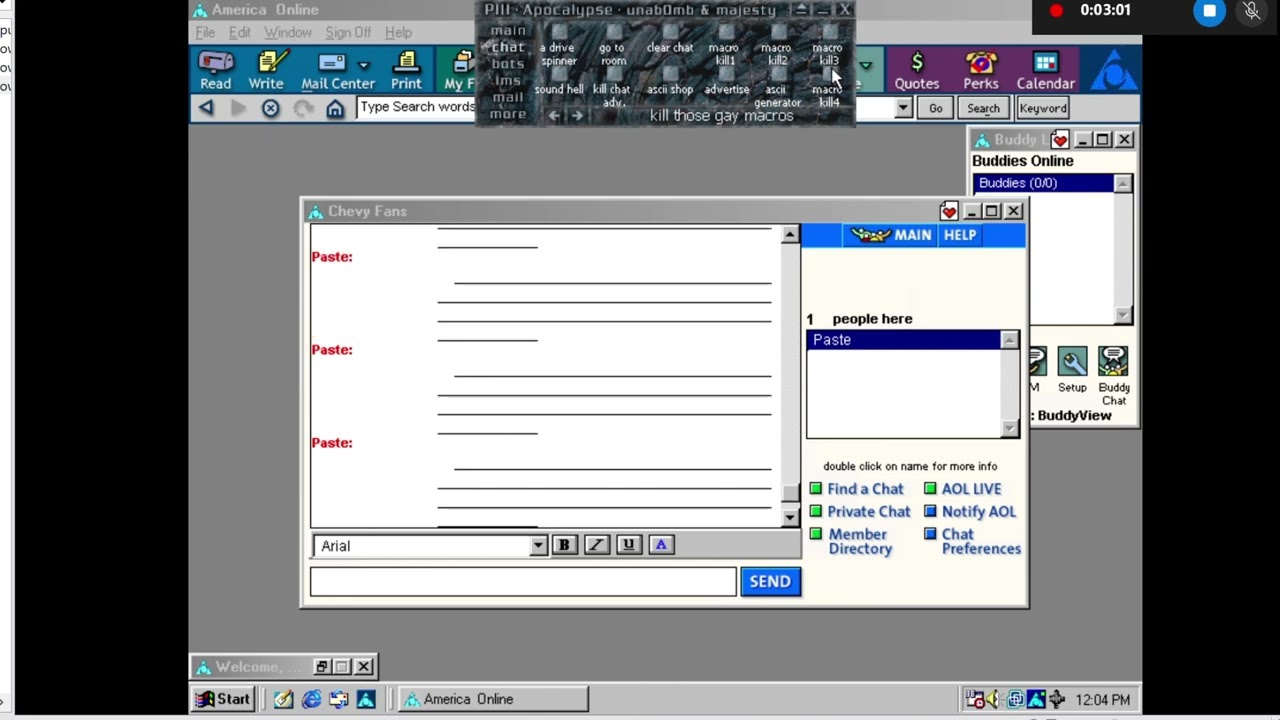Open the Window menu
The width and height of the screenshot is (1280, 720).
(x=288, y=32)
